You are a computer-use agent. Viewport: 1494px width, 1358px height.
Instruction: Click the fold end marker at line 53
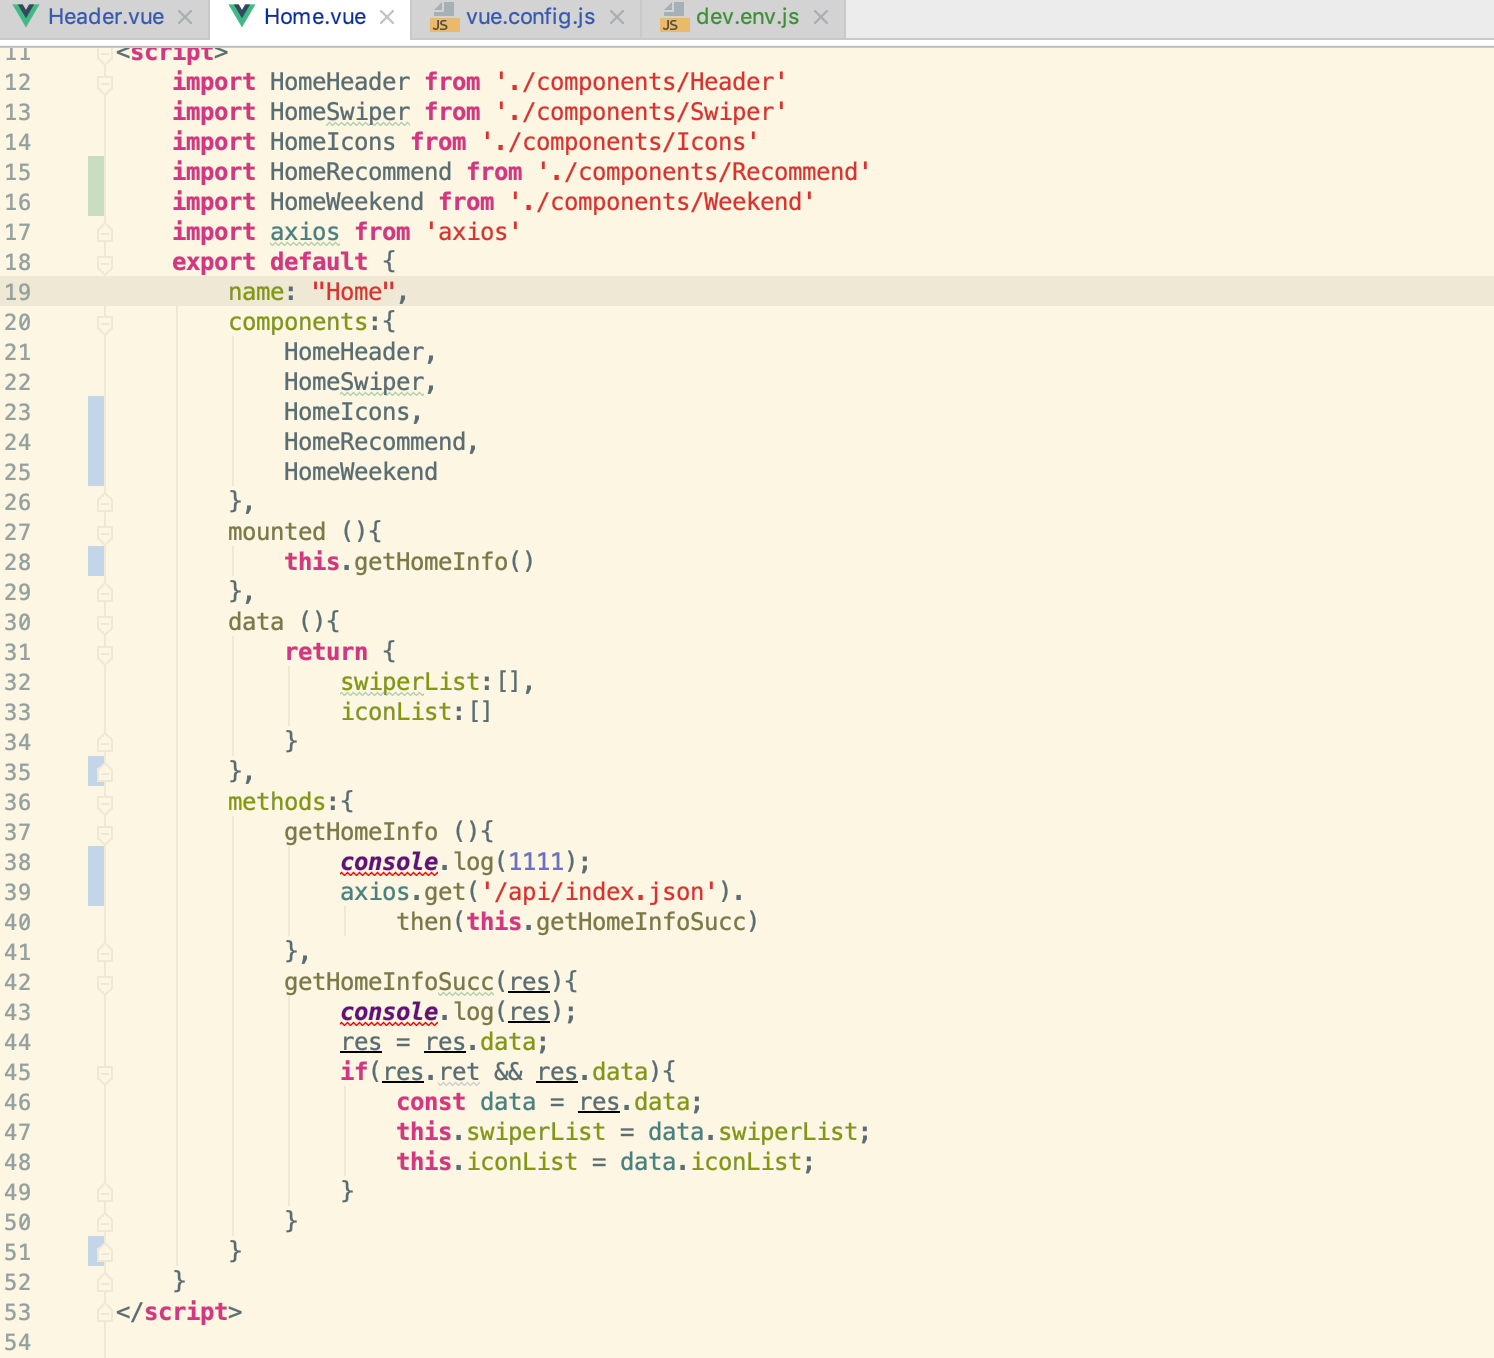click(105, 1313)
